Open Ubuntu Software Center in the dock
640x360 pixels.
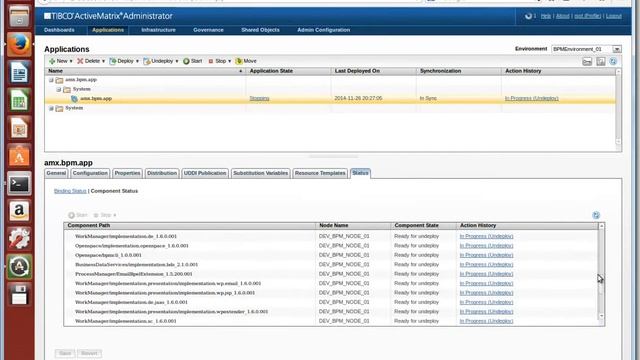pyautogui.click(x=19, y=156)
